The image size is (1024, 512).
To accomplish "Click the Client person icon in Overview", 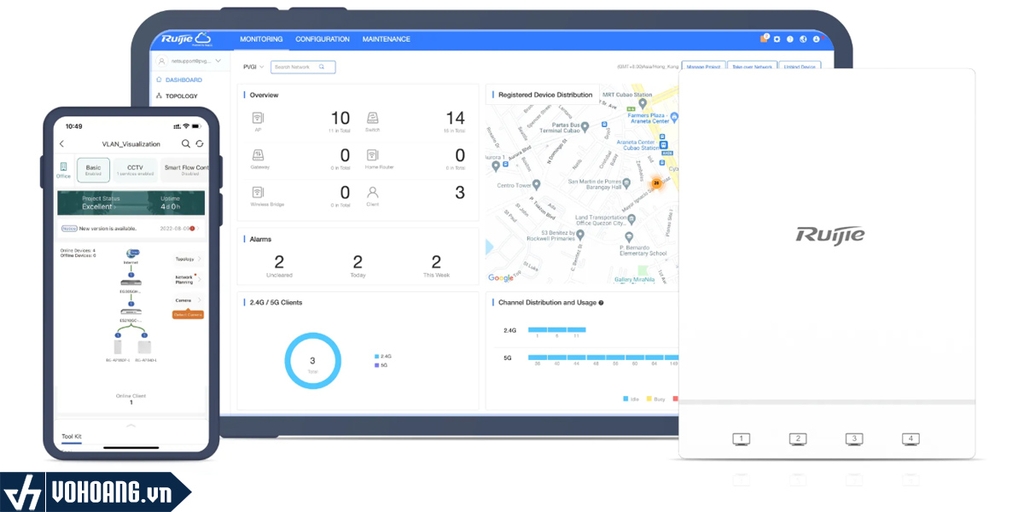I will point(372,192).
